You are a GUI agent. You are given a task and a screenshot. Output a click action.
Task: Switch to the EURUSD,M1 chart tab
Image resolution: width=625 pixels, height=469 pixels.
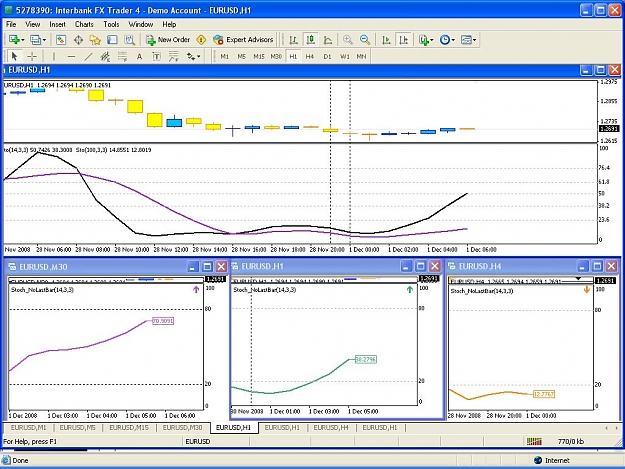pyautogui.click(x=28, y=428)
